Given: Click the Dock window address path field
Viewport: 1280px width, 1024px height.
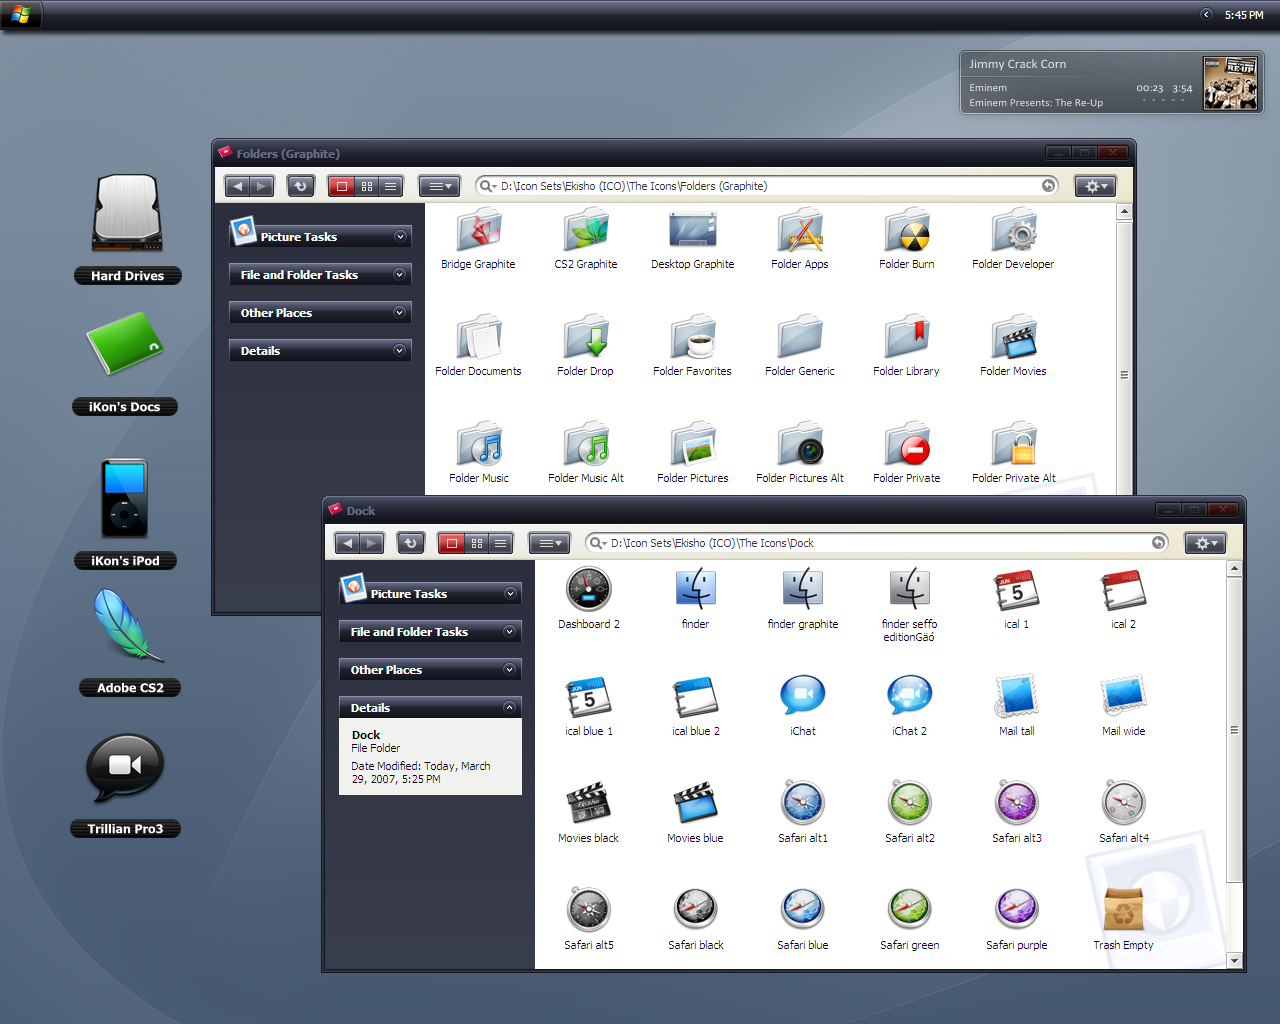Looking at the screenshot, I should [x=877, y=543].
